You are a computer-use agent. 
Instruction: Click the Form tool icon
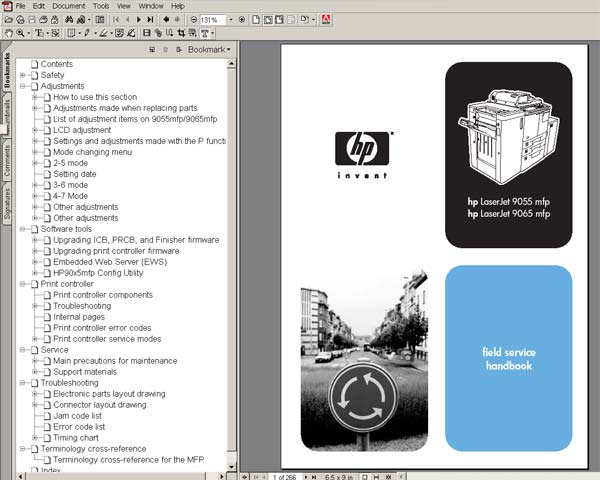point(192,33)
